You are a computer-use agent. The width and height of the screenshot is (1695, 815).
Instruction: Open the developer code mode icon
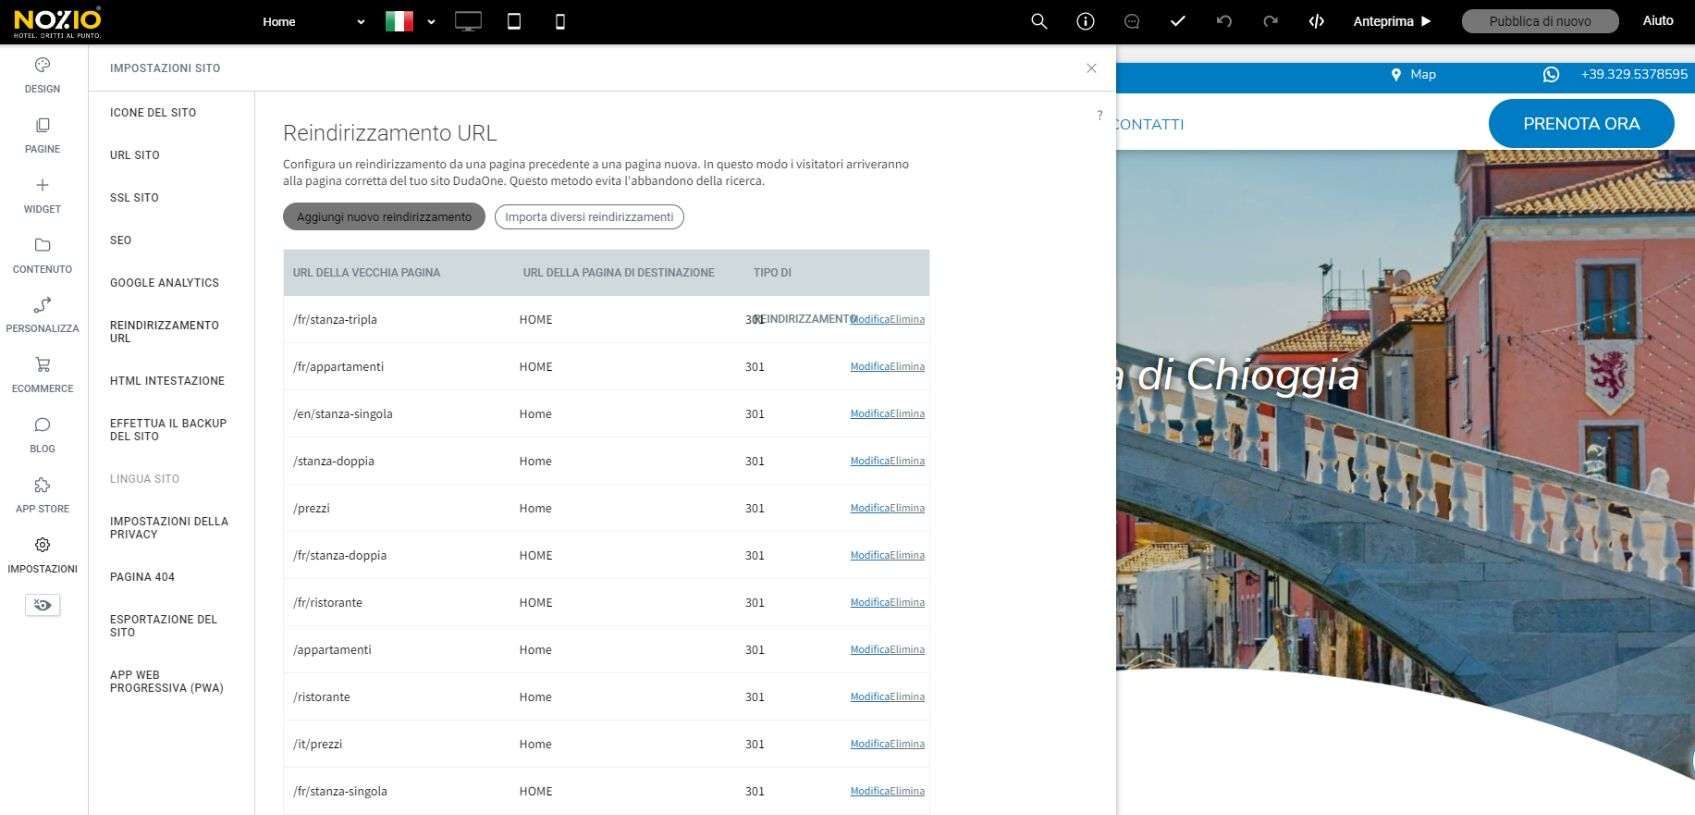click(x=1316, y=21)
